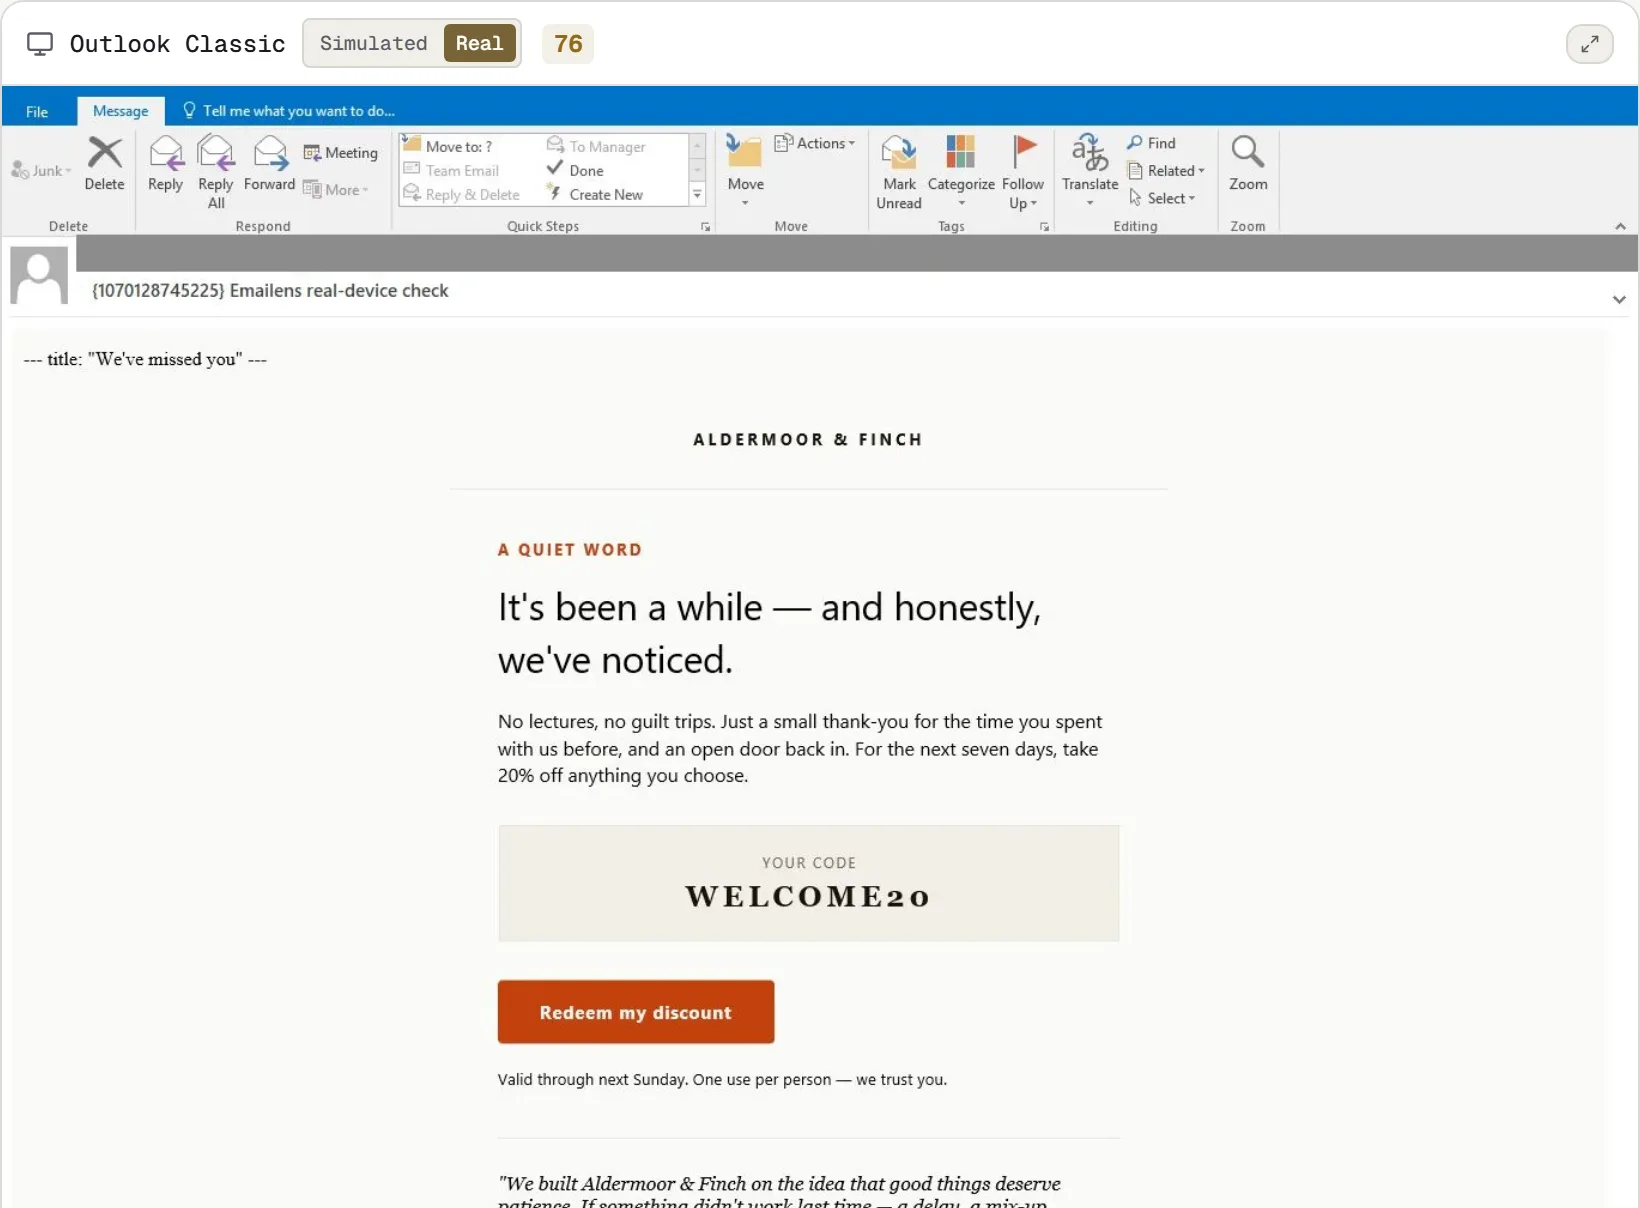1640x1208 pixels.
Task: Run the Move to: ? quick step
Action: coord(448,146)
